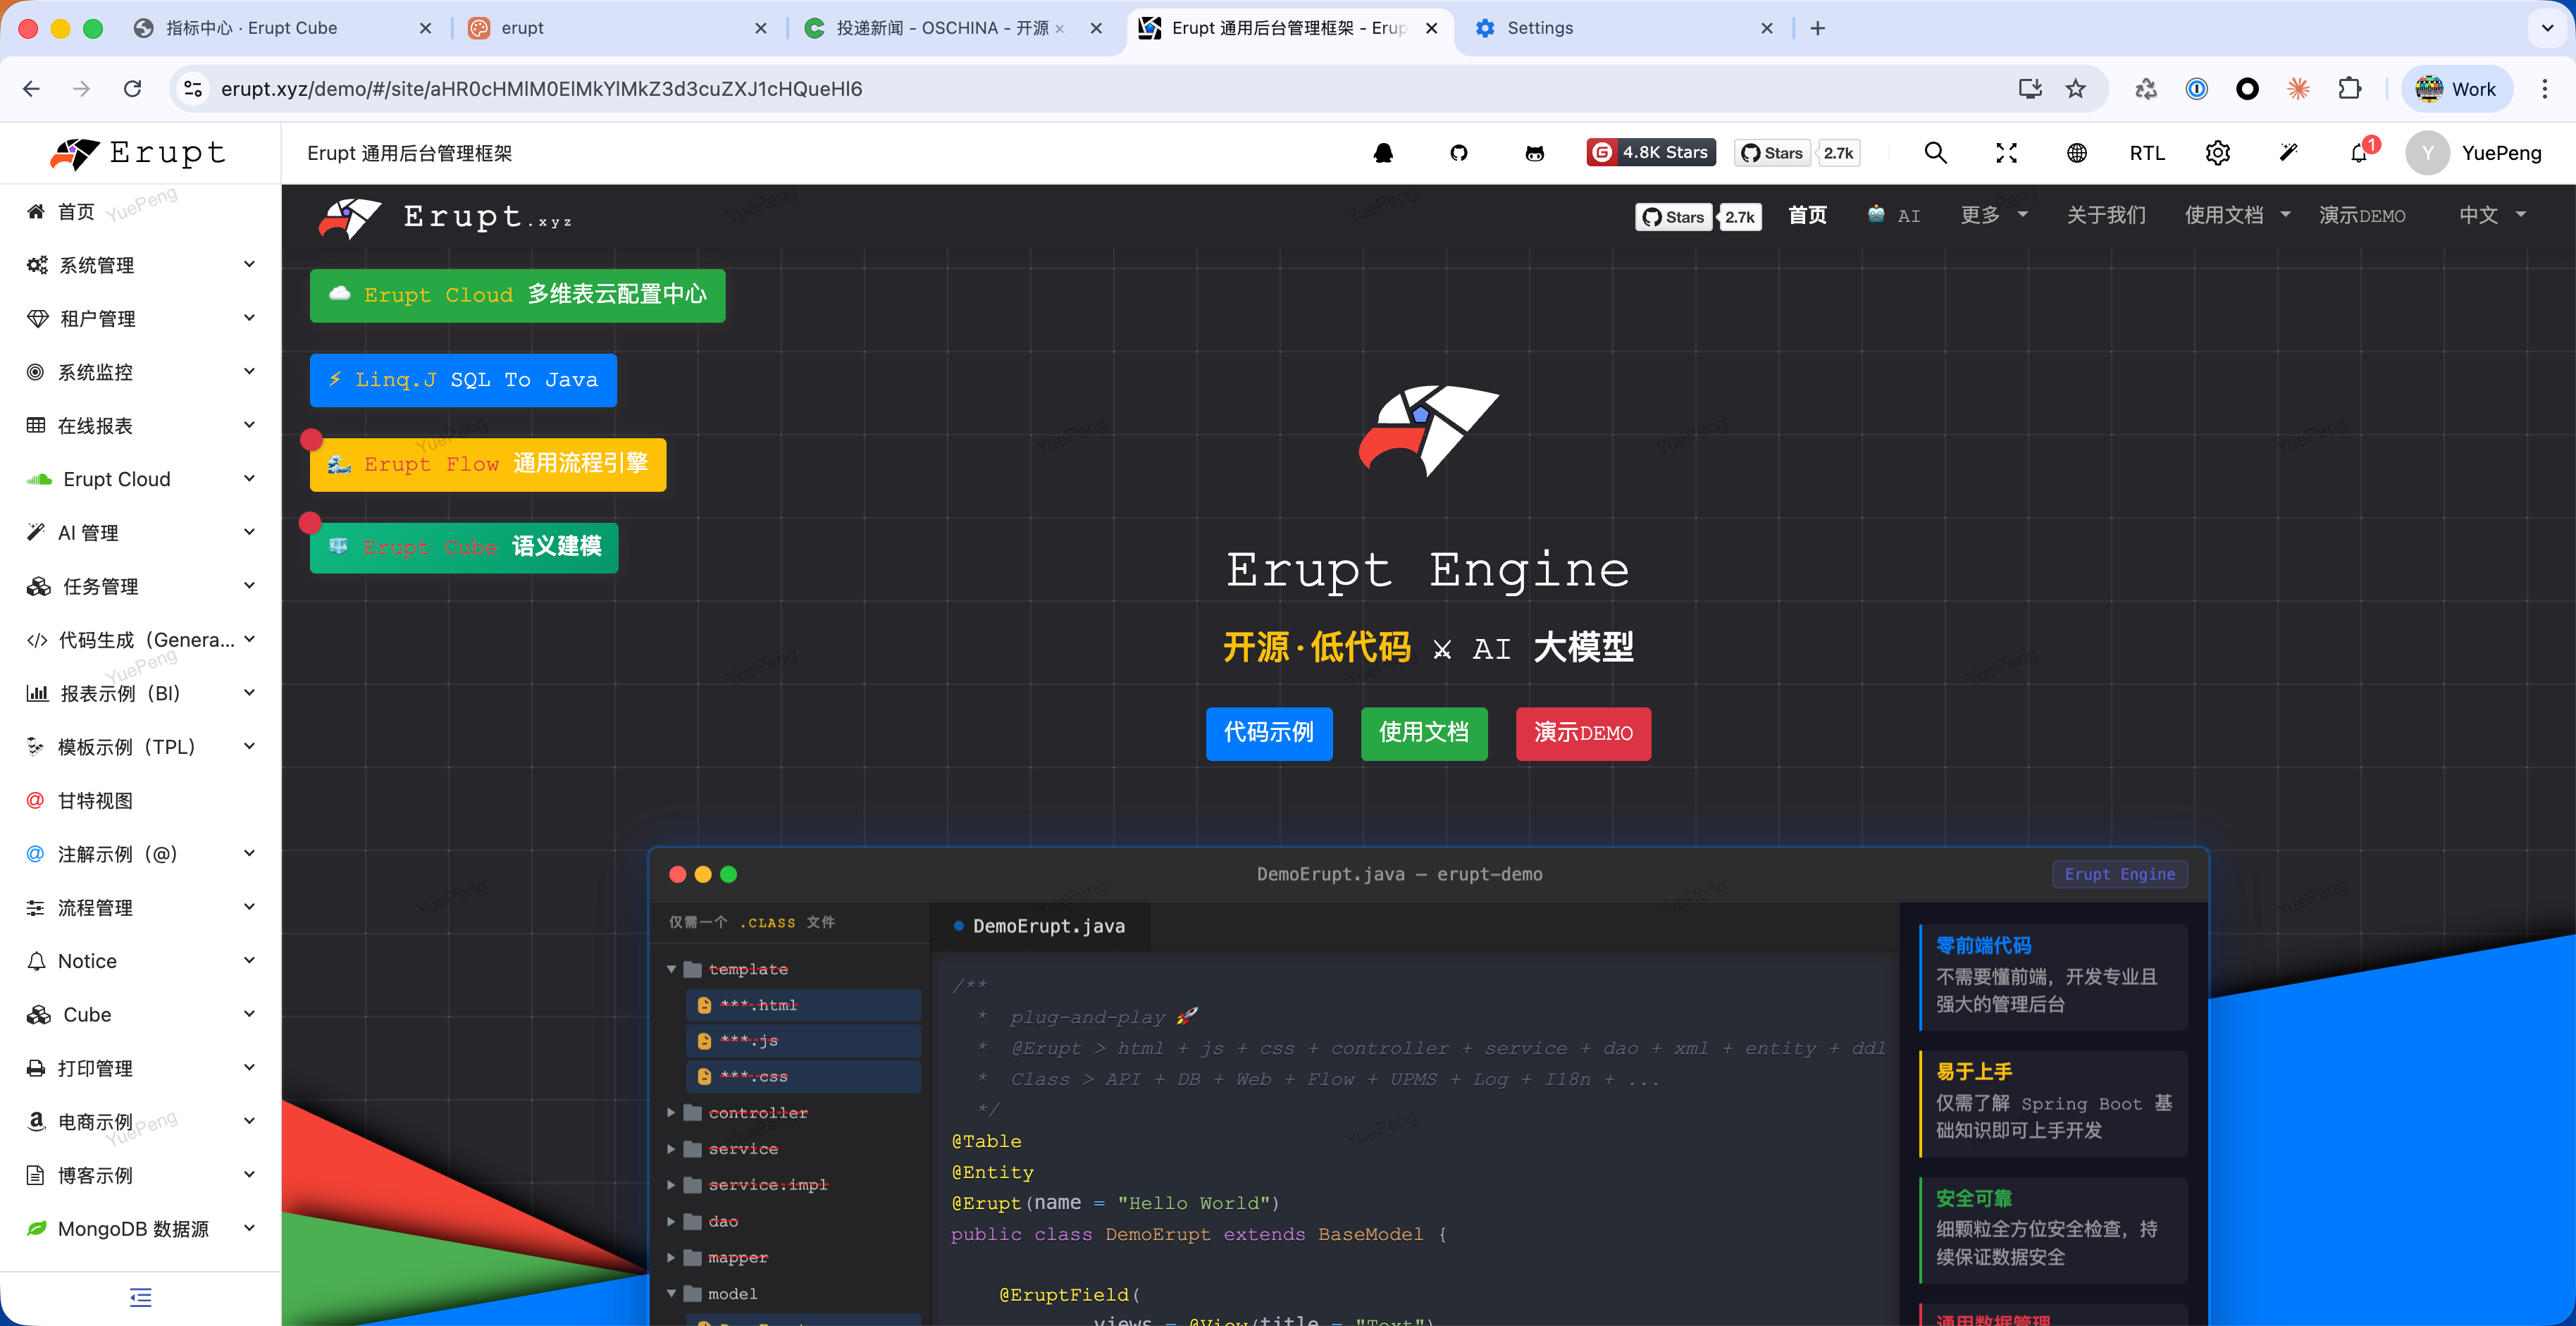
Task: Open the theme customization wand icon
Action: pos(2288,152)
